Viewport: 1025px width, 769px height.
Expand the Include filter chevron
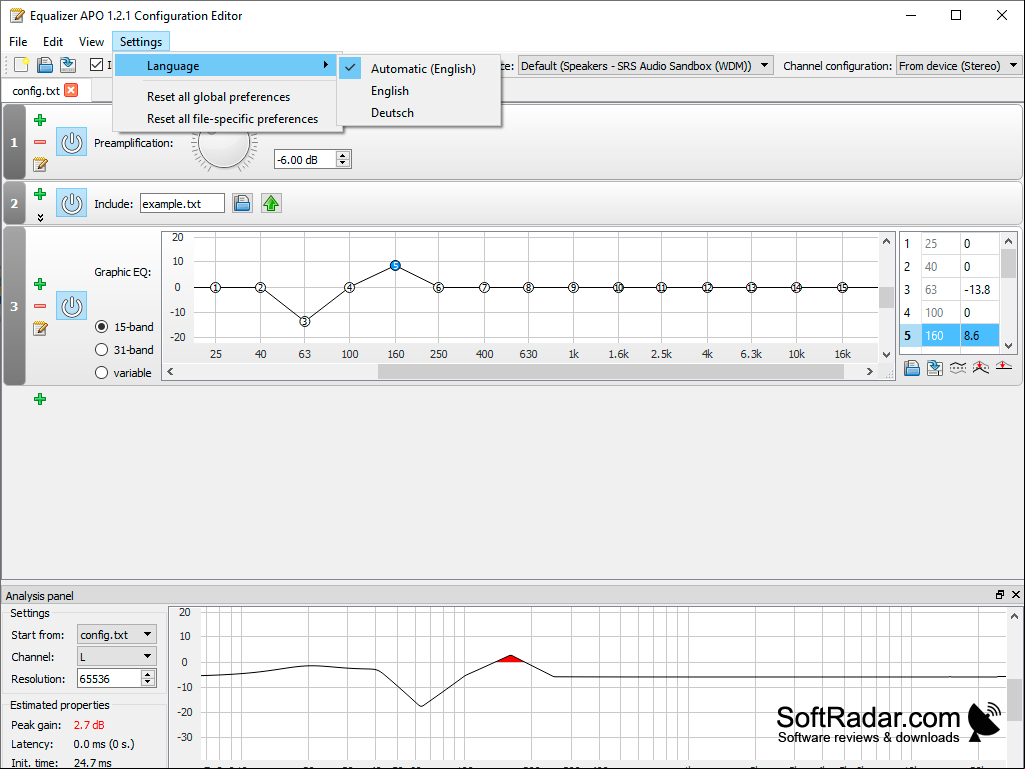click(40, 218)
